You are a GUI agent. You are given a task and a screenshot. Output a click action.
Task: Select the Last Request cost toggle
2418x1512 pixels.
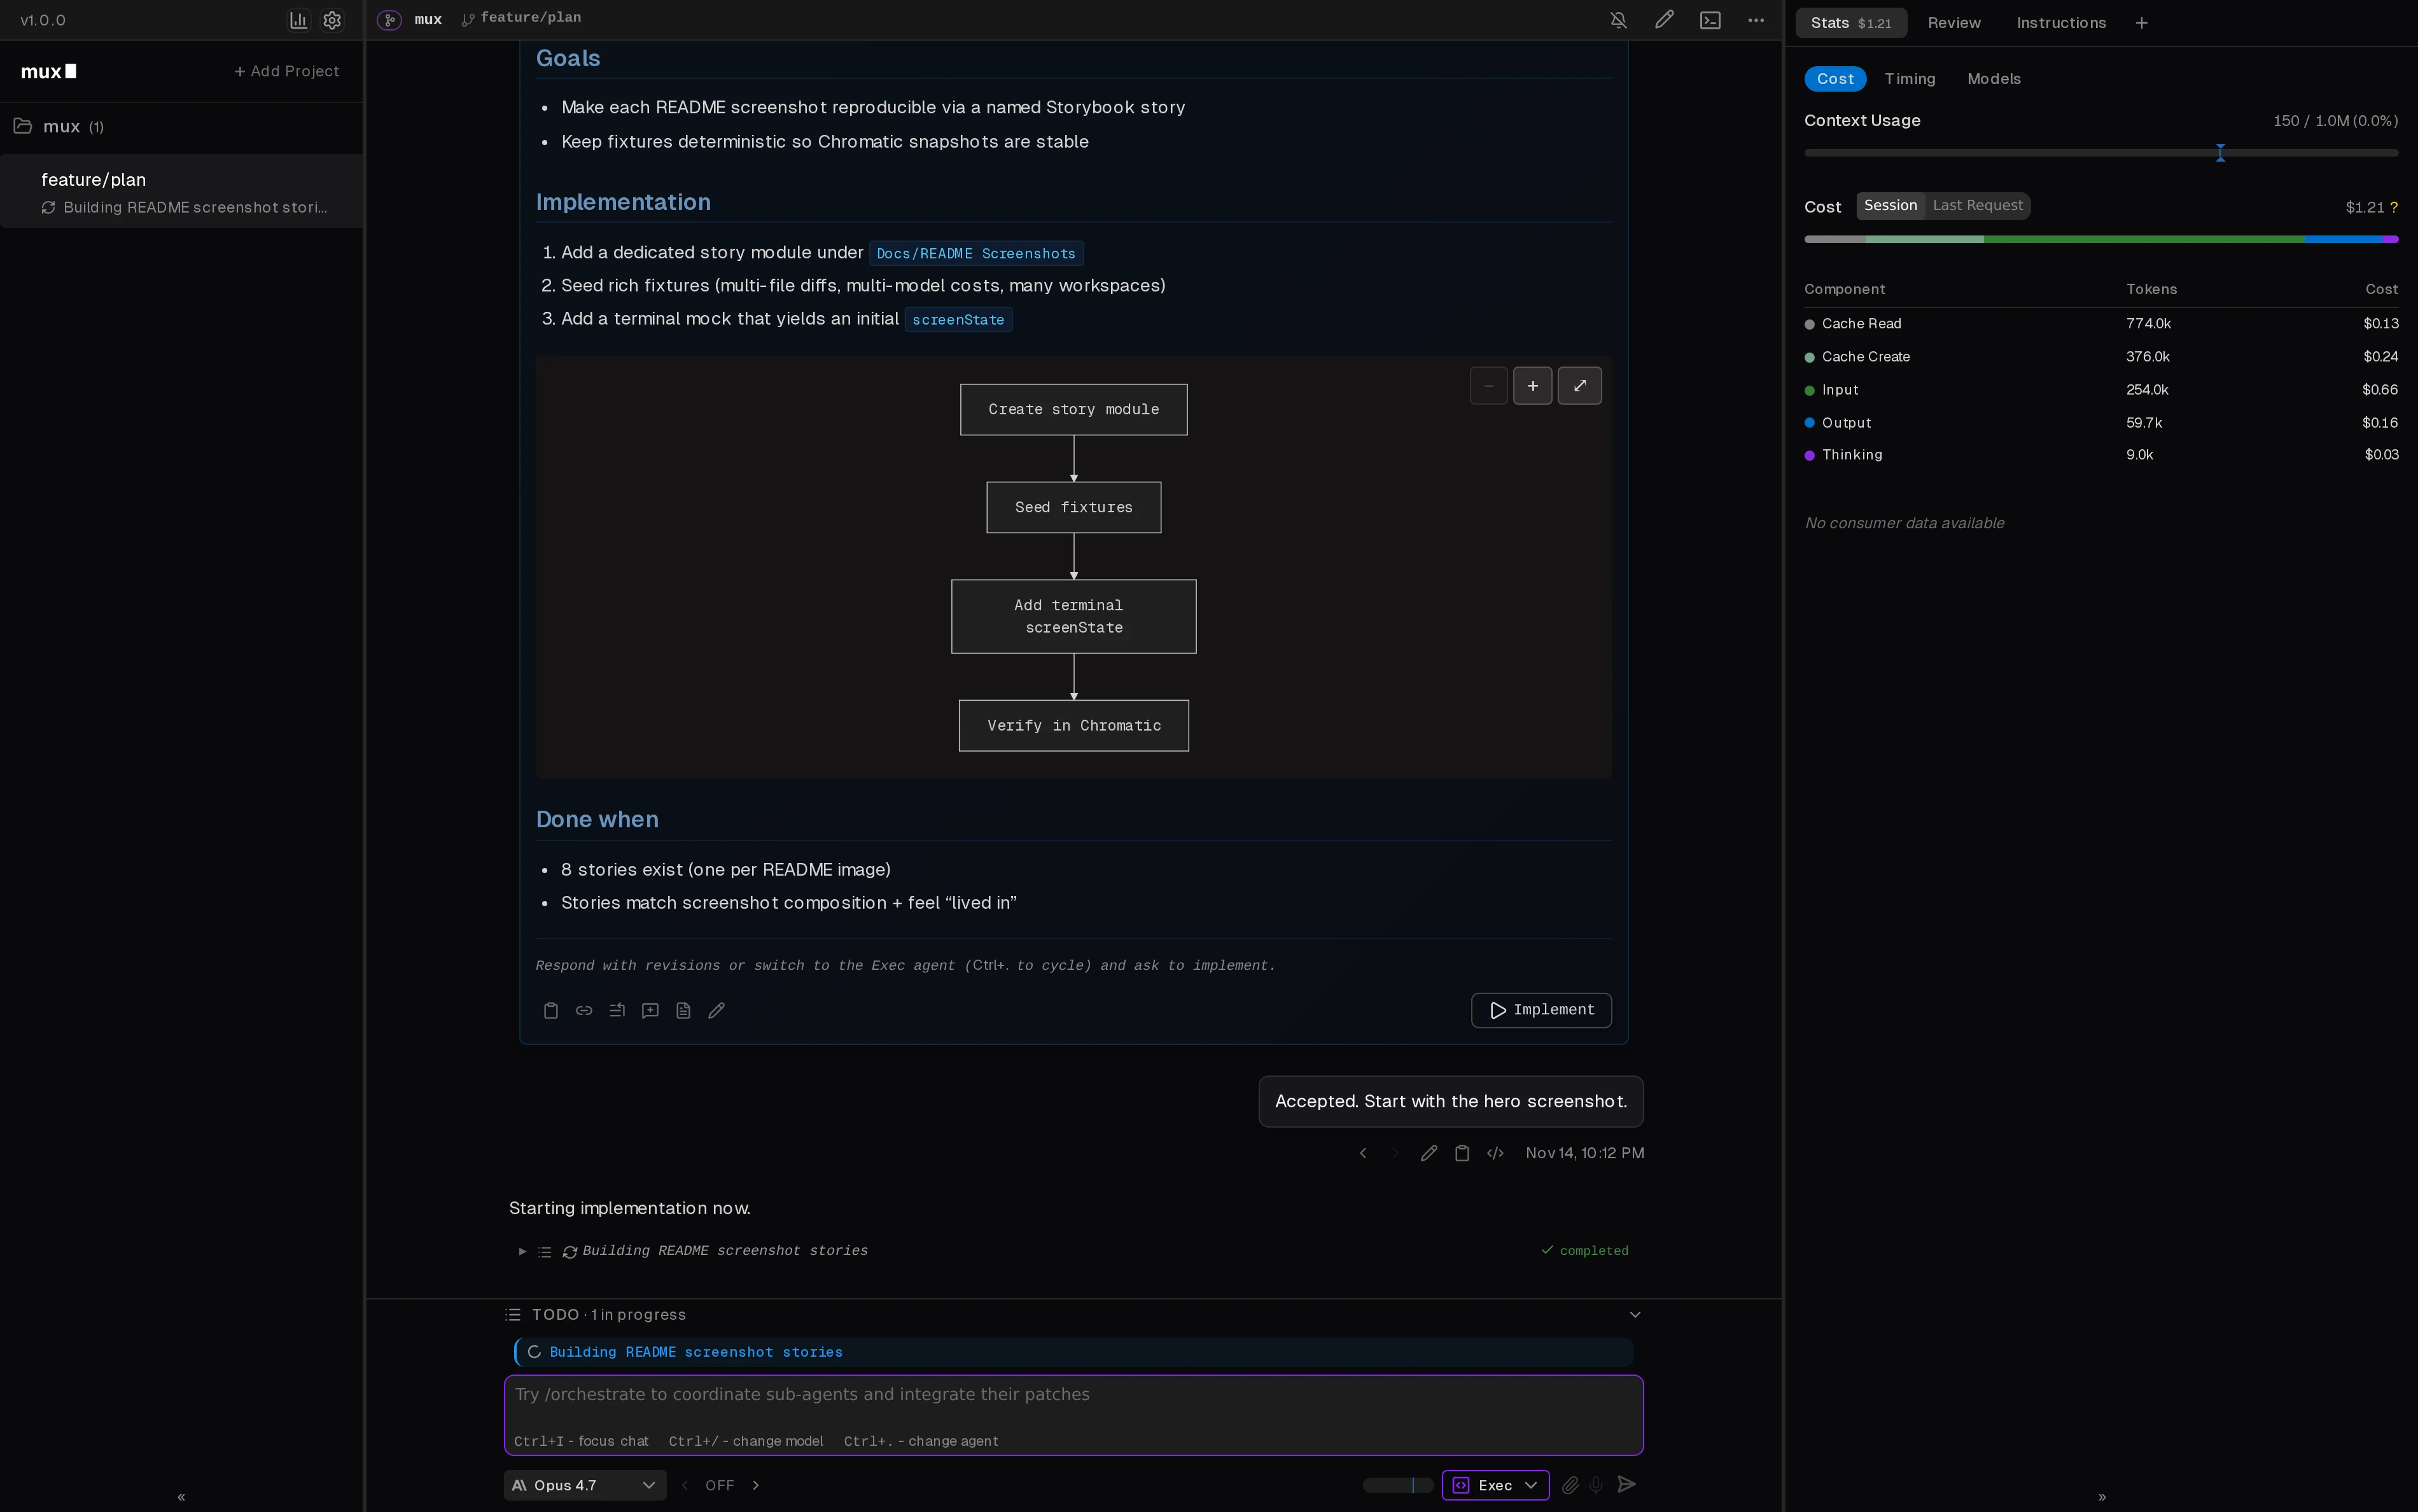click(x=1977, y=205)
